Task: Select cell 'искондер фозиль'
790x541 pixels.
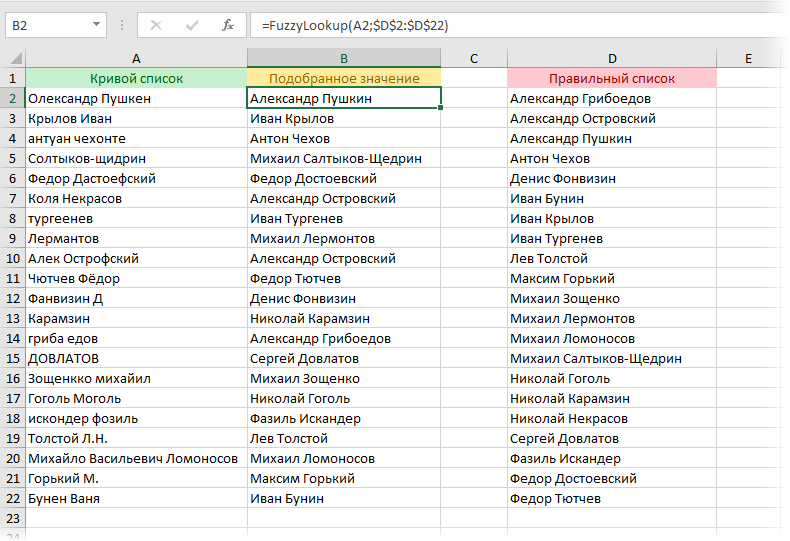Action: point(136,419)
